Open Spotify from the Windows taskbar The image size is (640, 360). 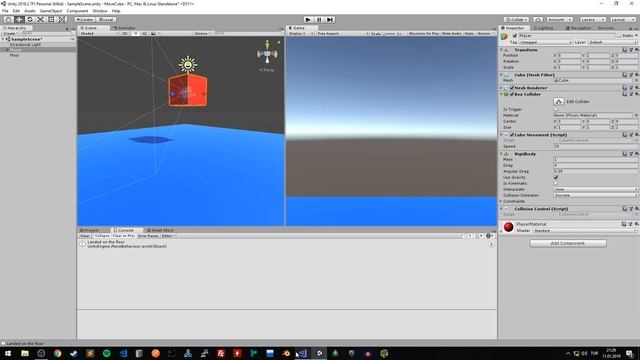(x=107, y=353)
